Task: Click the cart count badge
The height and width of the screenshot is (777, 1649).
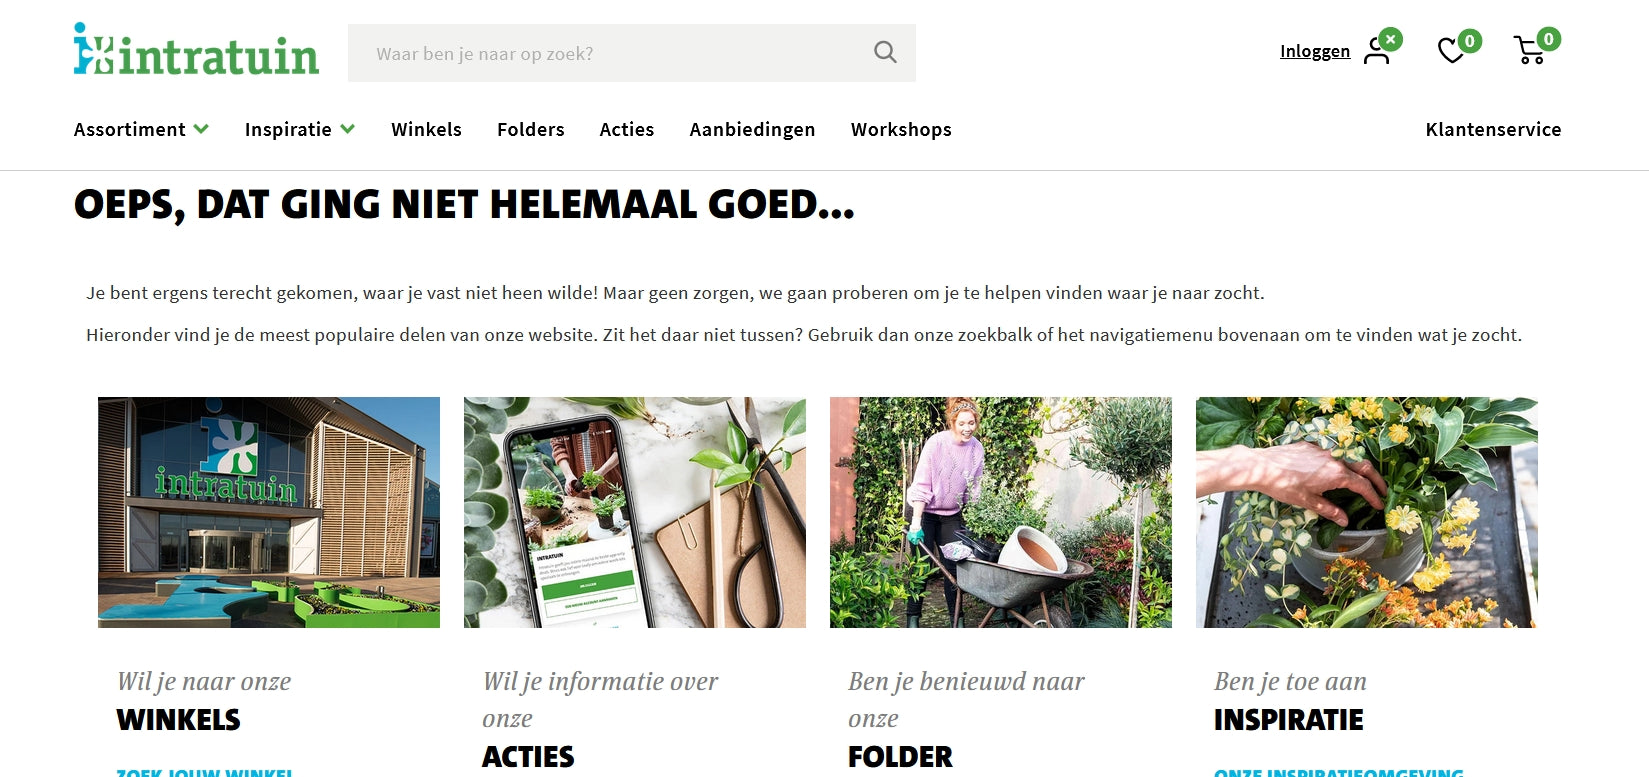Action: 1548,39
